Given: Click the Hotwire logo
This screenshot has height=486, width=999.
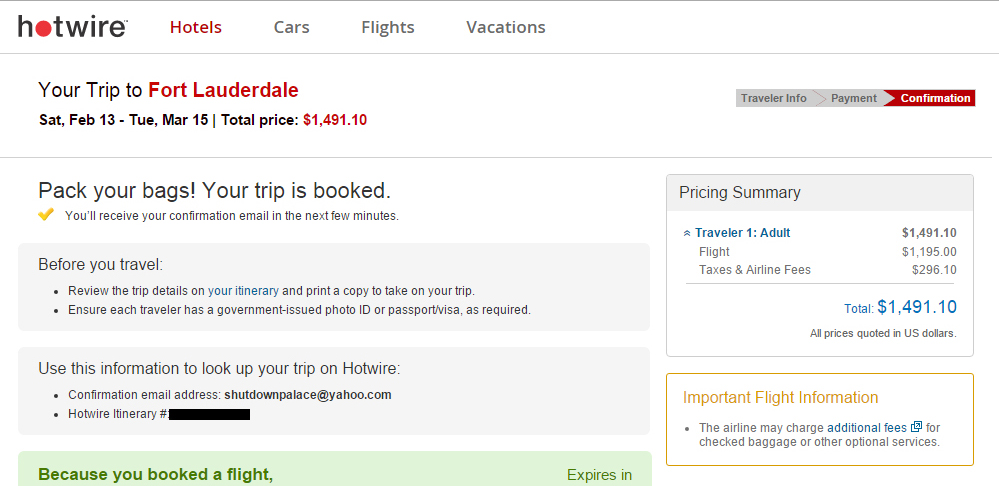Looking at the screenshot, I should (x=73, y=27).
